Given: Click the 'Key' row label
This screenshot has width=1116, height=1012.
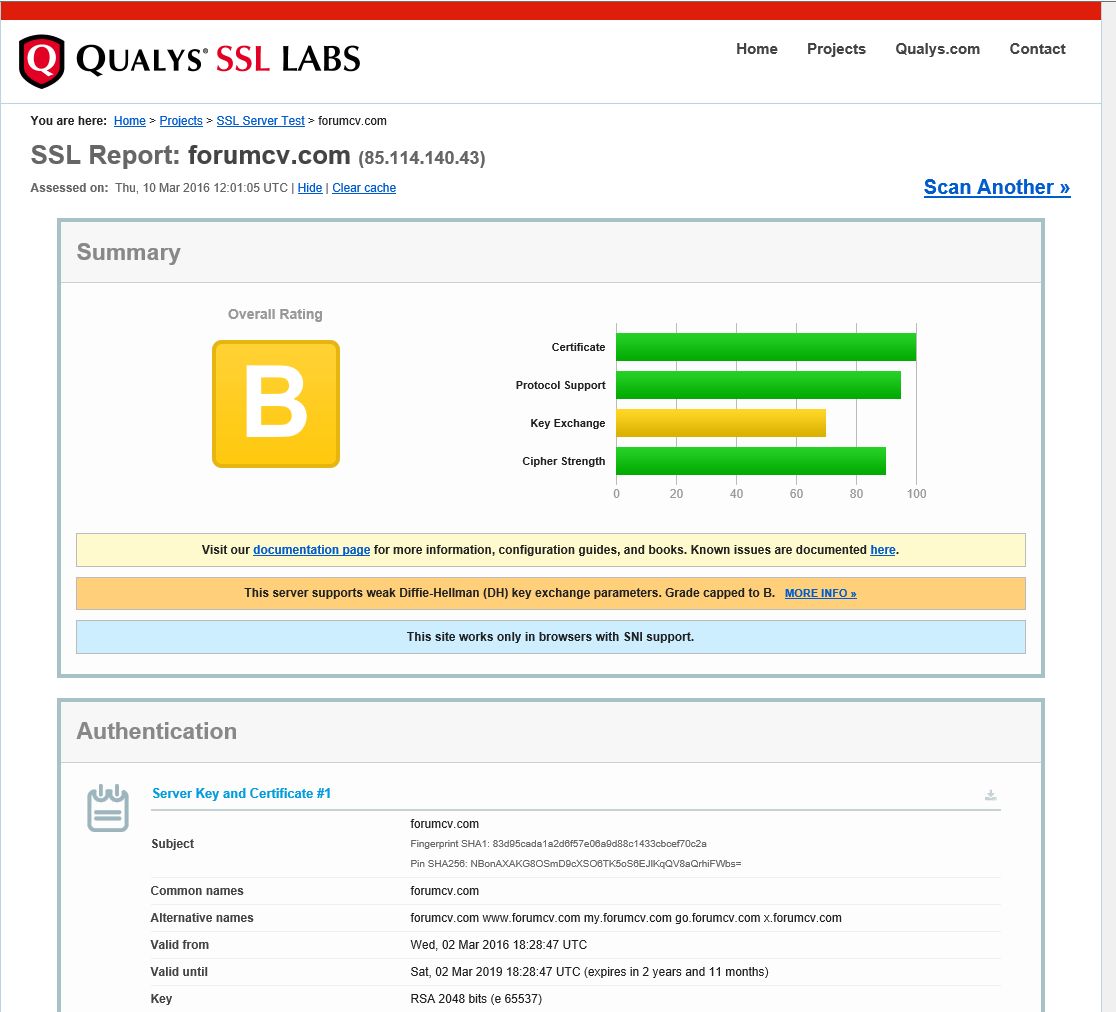Looking at the screenshot, I should (161, 999).
